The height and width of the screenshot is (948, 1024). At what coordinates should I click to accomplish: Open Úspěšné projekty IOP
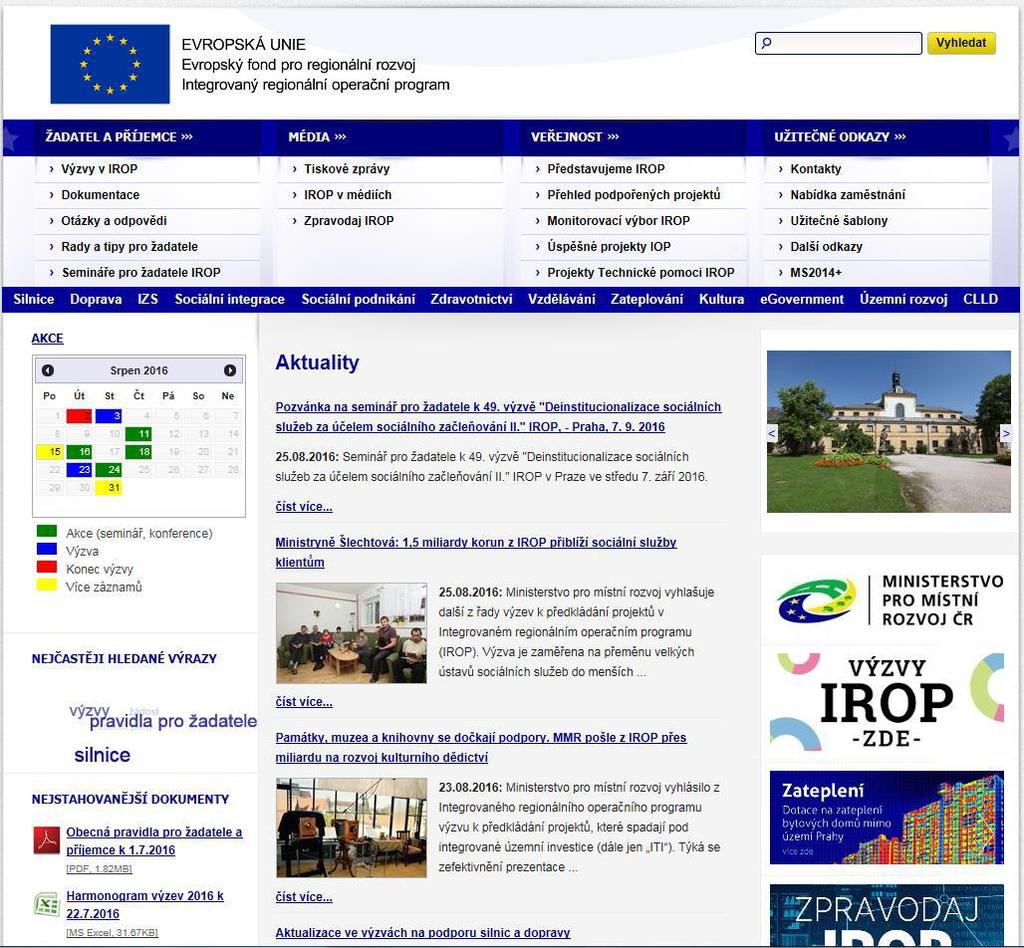point(609,247)
